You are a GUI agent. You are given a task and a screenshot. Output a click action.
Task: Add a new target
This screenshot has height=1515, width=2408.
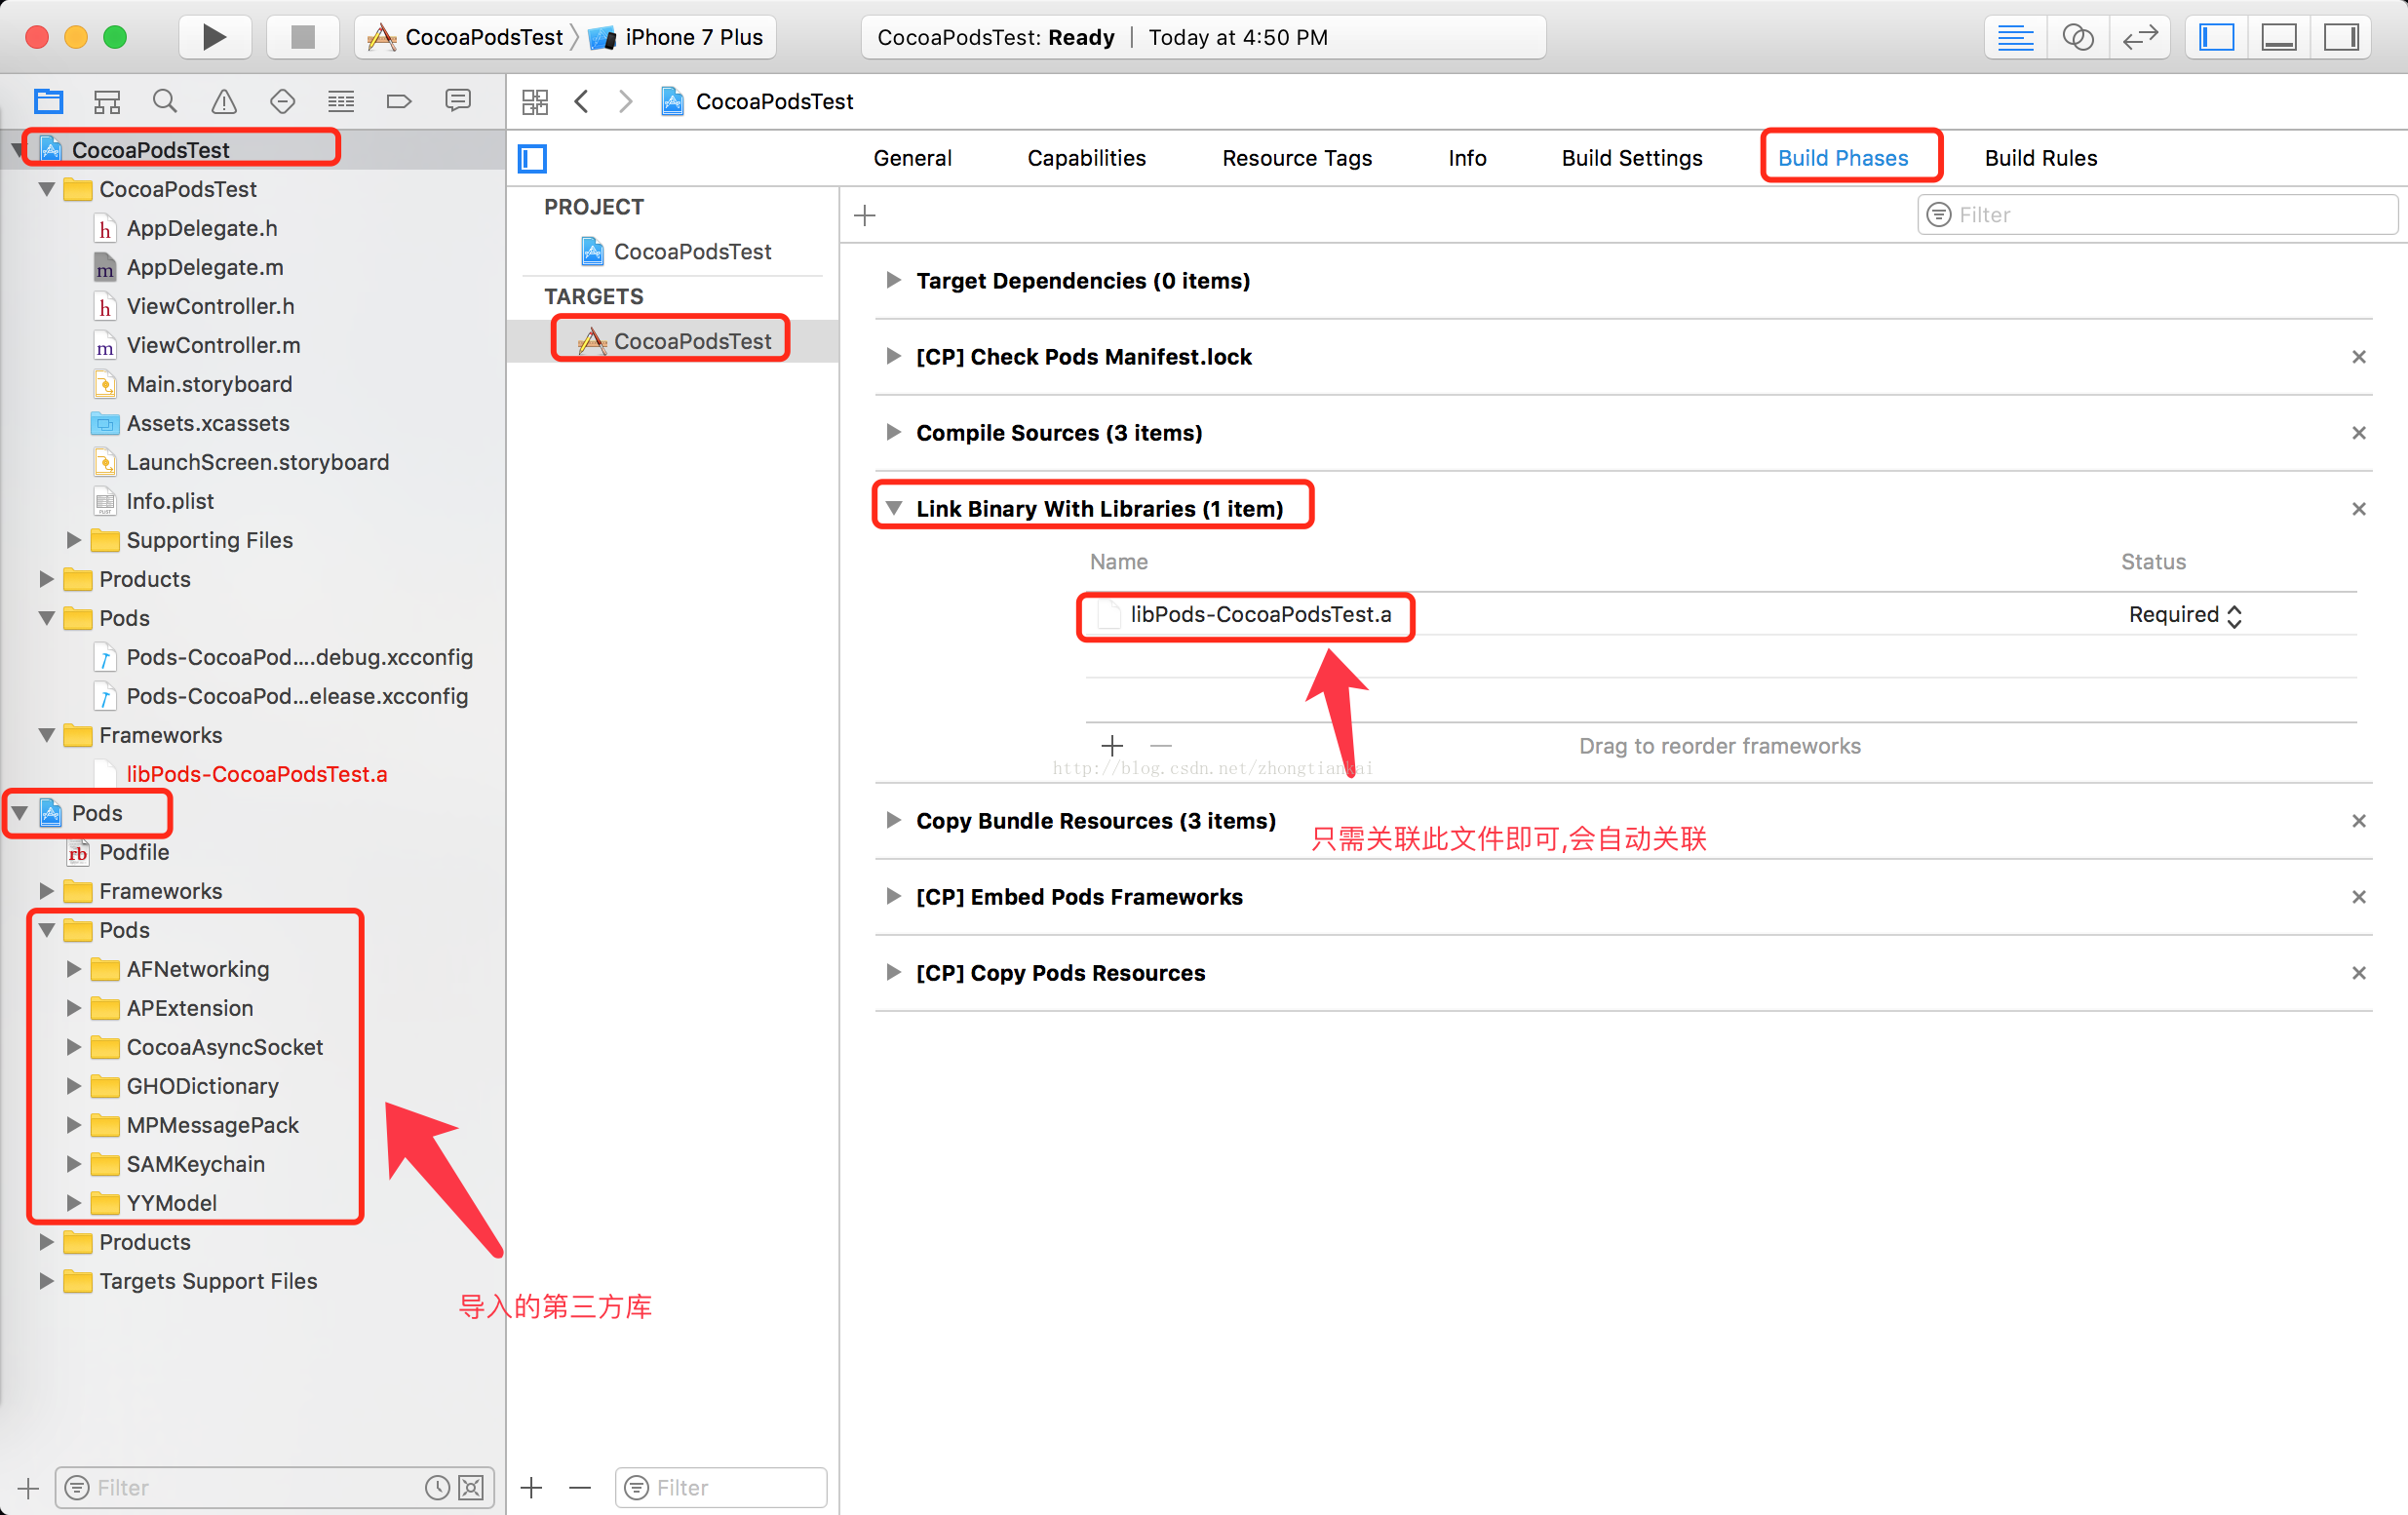(x=532, y=1488)
